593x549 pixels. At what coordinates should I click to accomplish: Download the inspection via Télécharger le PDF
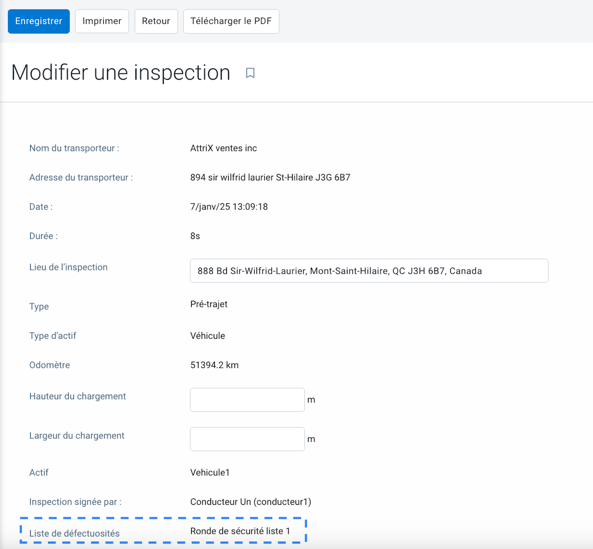click(231, 21)
